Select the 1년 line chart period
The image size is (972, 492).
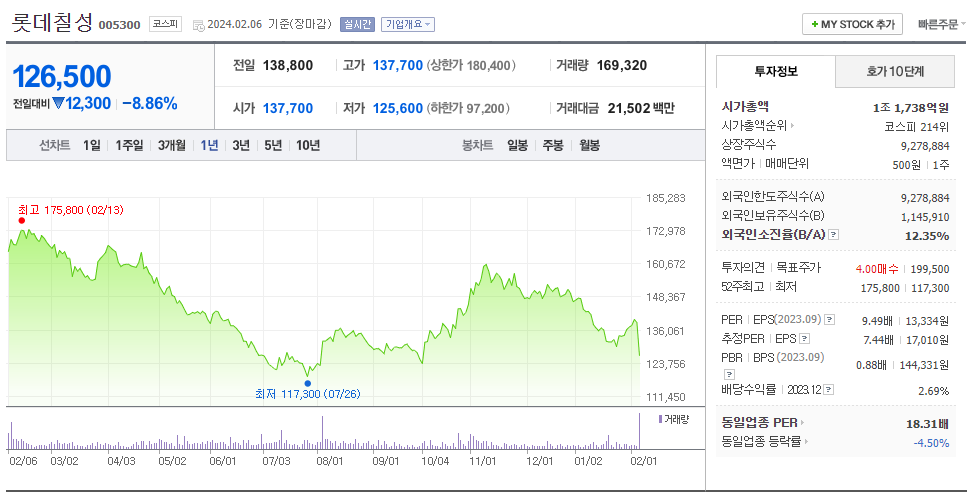[210, 145]
